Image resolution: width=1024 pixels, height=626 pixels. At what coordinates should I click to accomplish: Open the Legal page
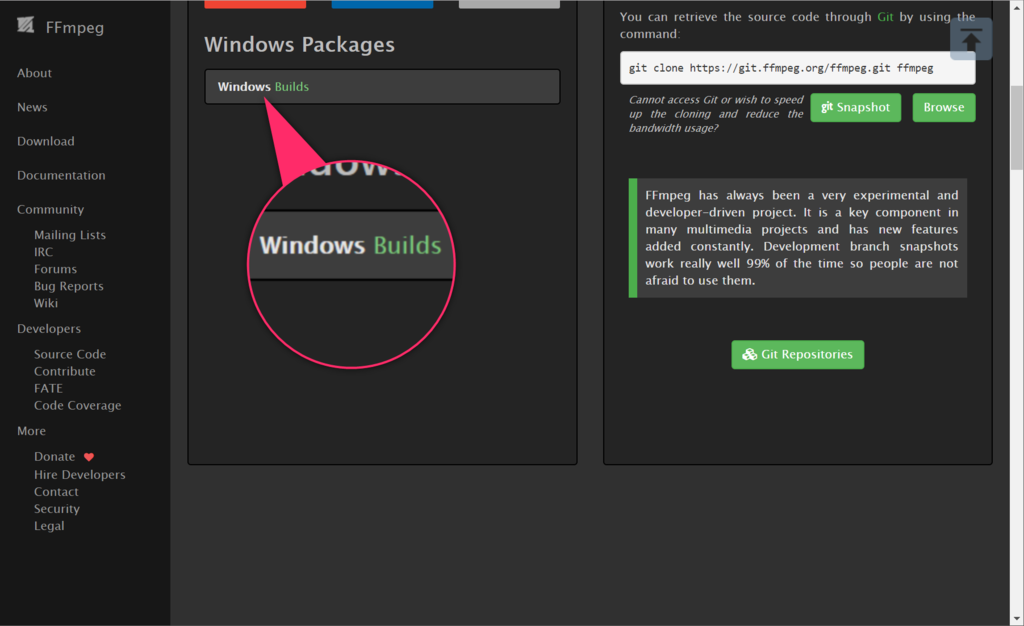[49, 525]
